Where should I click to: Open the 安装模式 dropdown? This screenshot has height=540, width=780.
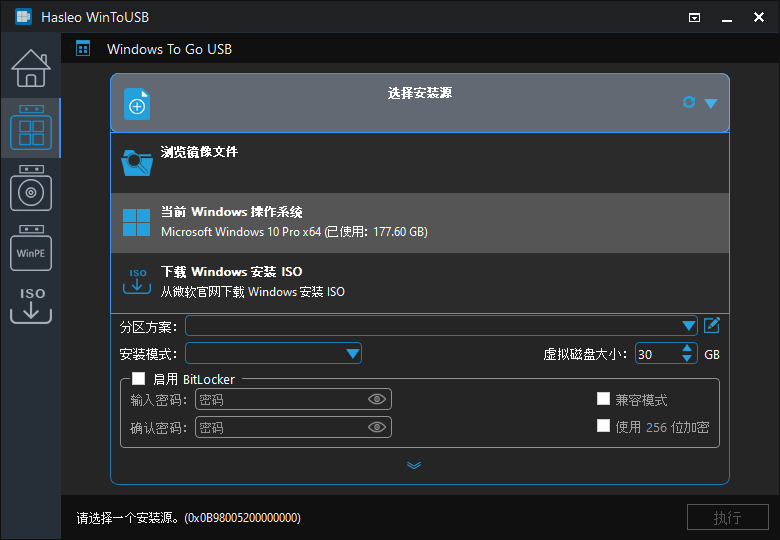tap(273, 354)
